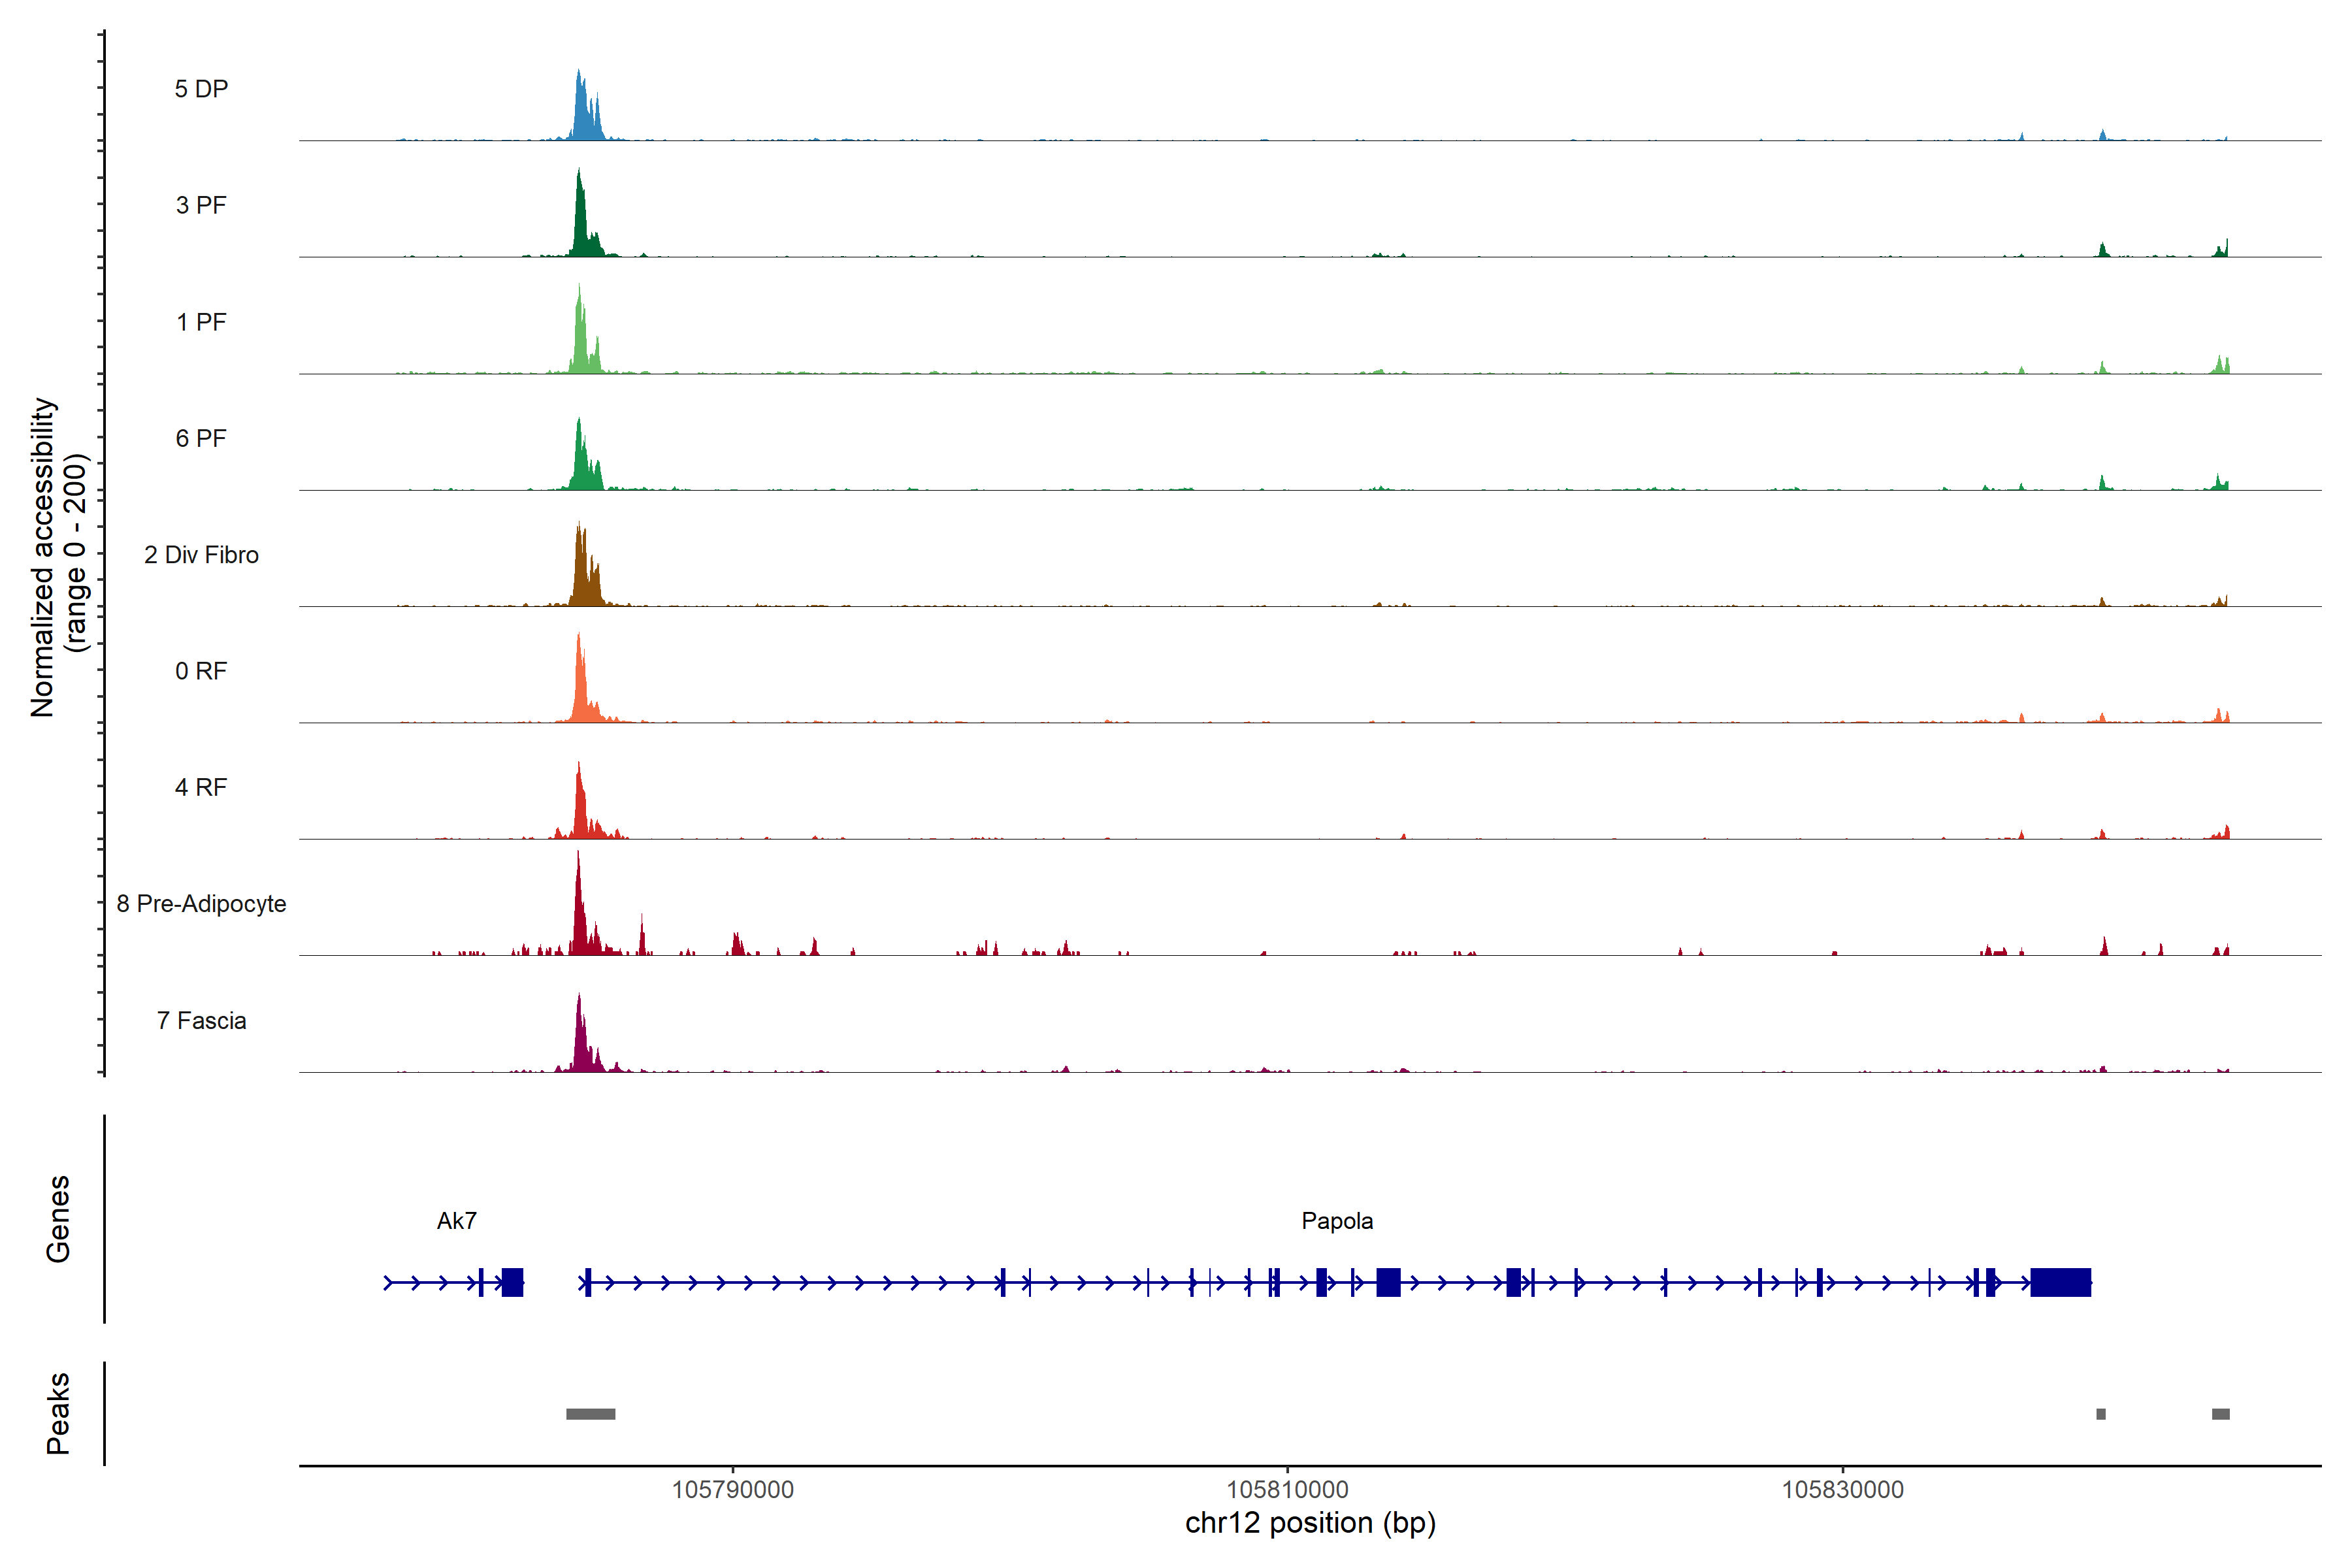This screenshot has width=2352, height=1568.
Task: Click the 4 RF track label
Action: pyautogui.click(x=201, y=787)
